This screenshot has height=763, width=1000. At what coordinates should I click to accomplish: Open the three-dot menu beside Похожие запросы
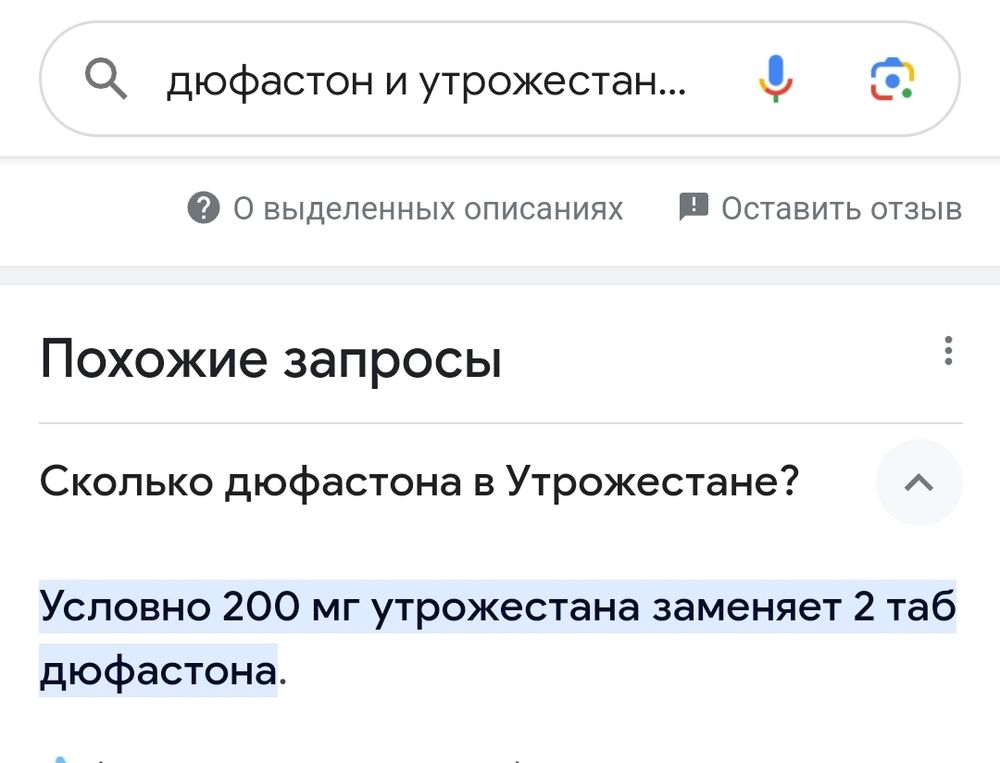point(948,352)
